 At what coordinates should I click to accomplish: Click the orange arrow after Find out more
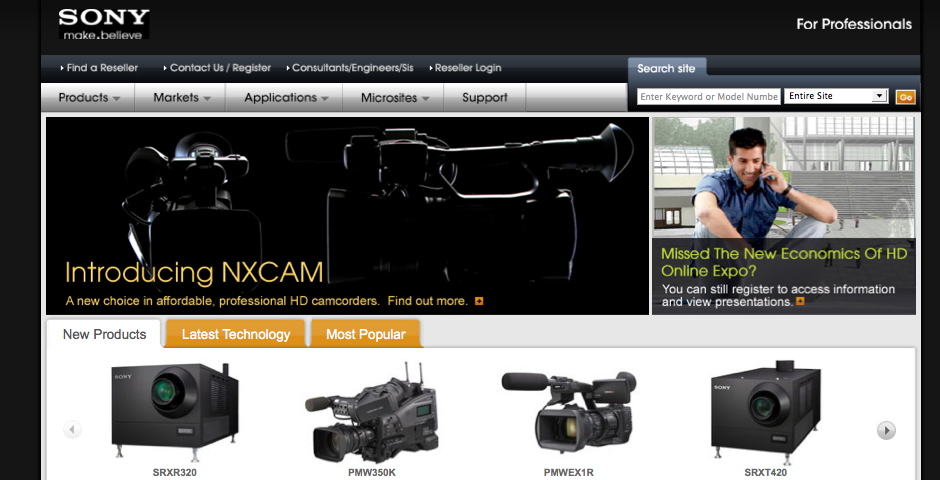coord(479,301)
